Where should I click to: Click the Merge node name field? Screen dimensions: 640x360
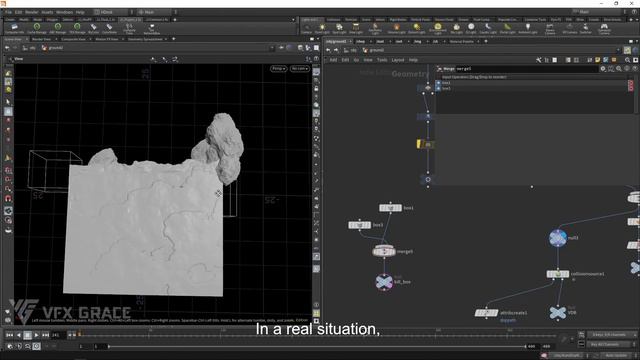click(x=526, y=69)
